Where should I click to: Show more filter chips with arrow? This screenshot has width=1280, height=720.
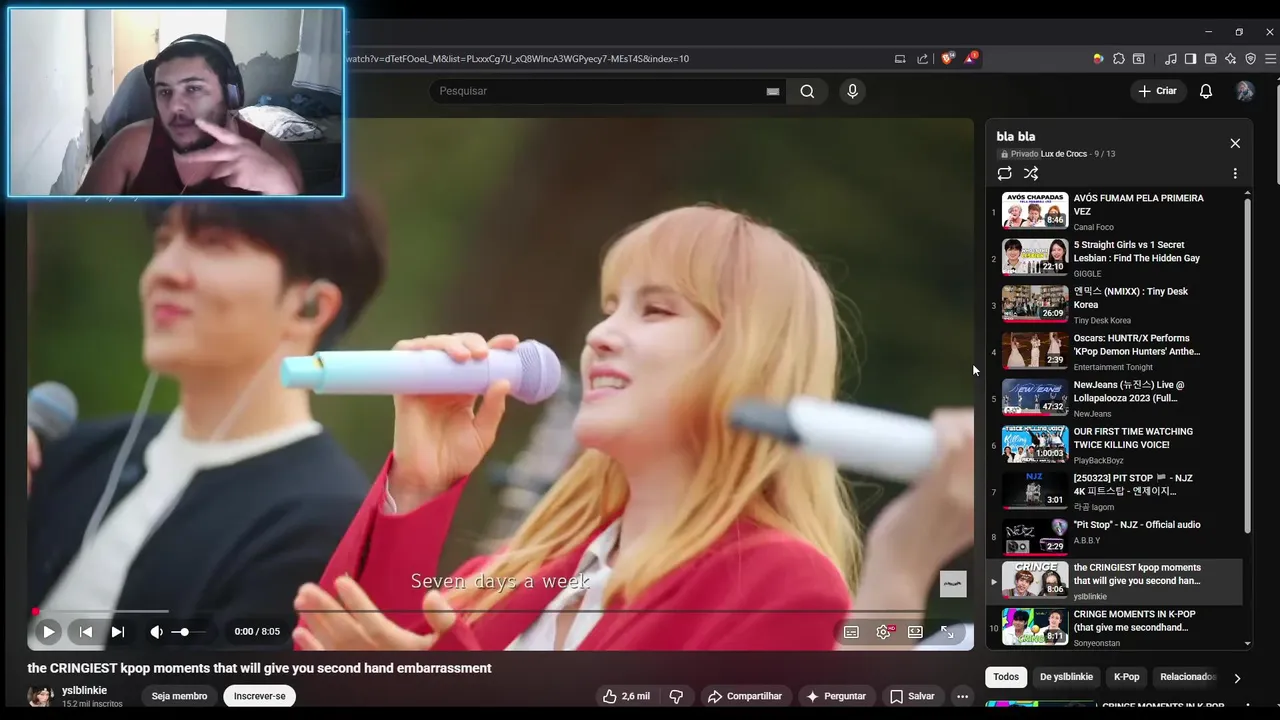[x=1237, y=678]
